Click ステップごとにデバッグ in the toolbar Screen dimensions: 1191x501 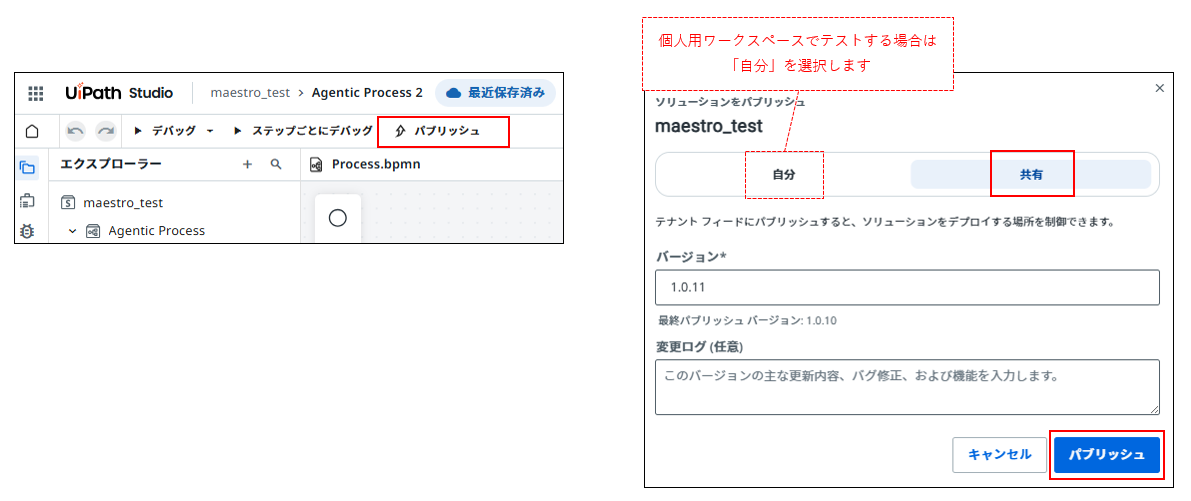[x=303, y=131]
